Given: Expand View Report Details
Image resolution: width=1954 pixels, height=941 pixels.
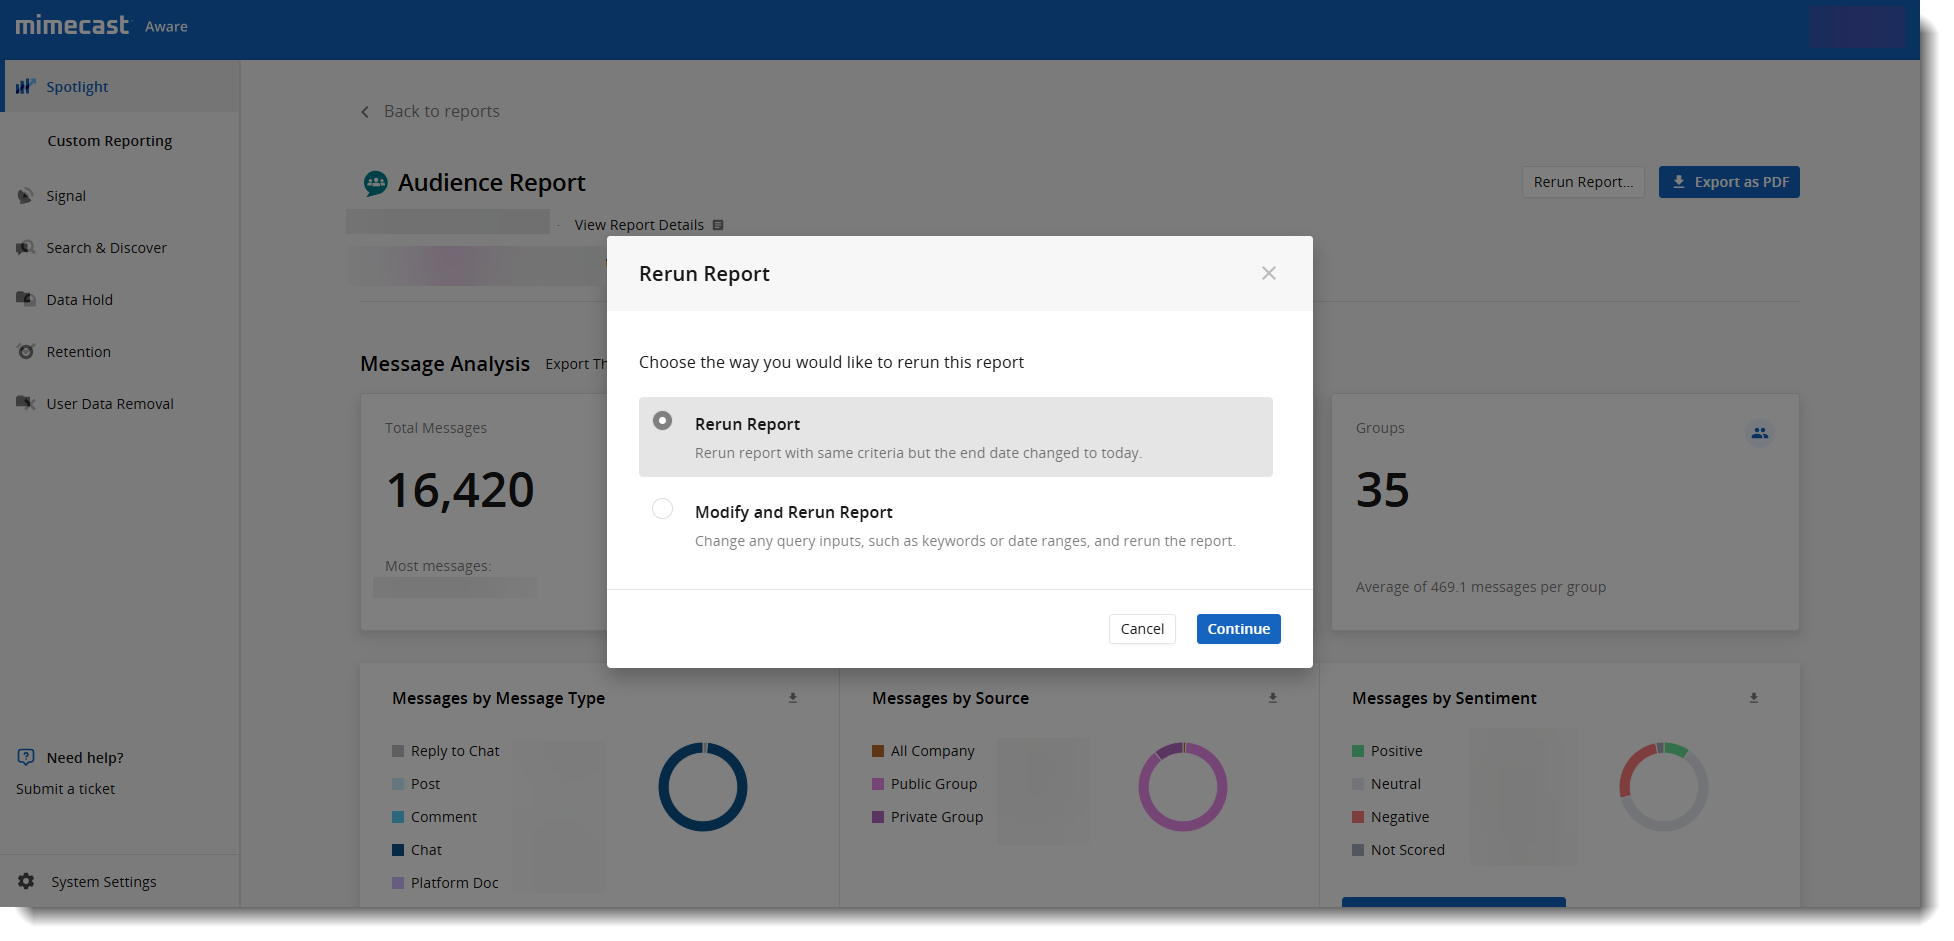Looking at the screenshot, I should [x=647, y=225].
